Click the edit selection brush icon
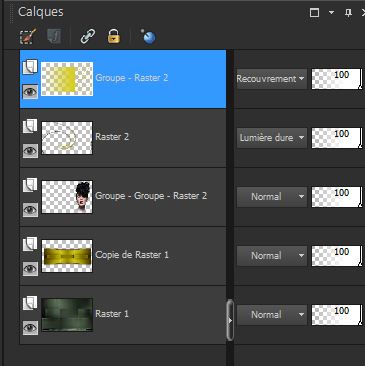Viewport: 365px width, 366px height. [28, 36]
